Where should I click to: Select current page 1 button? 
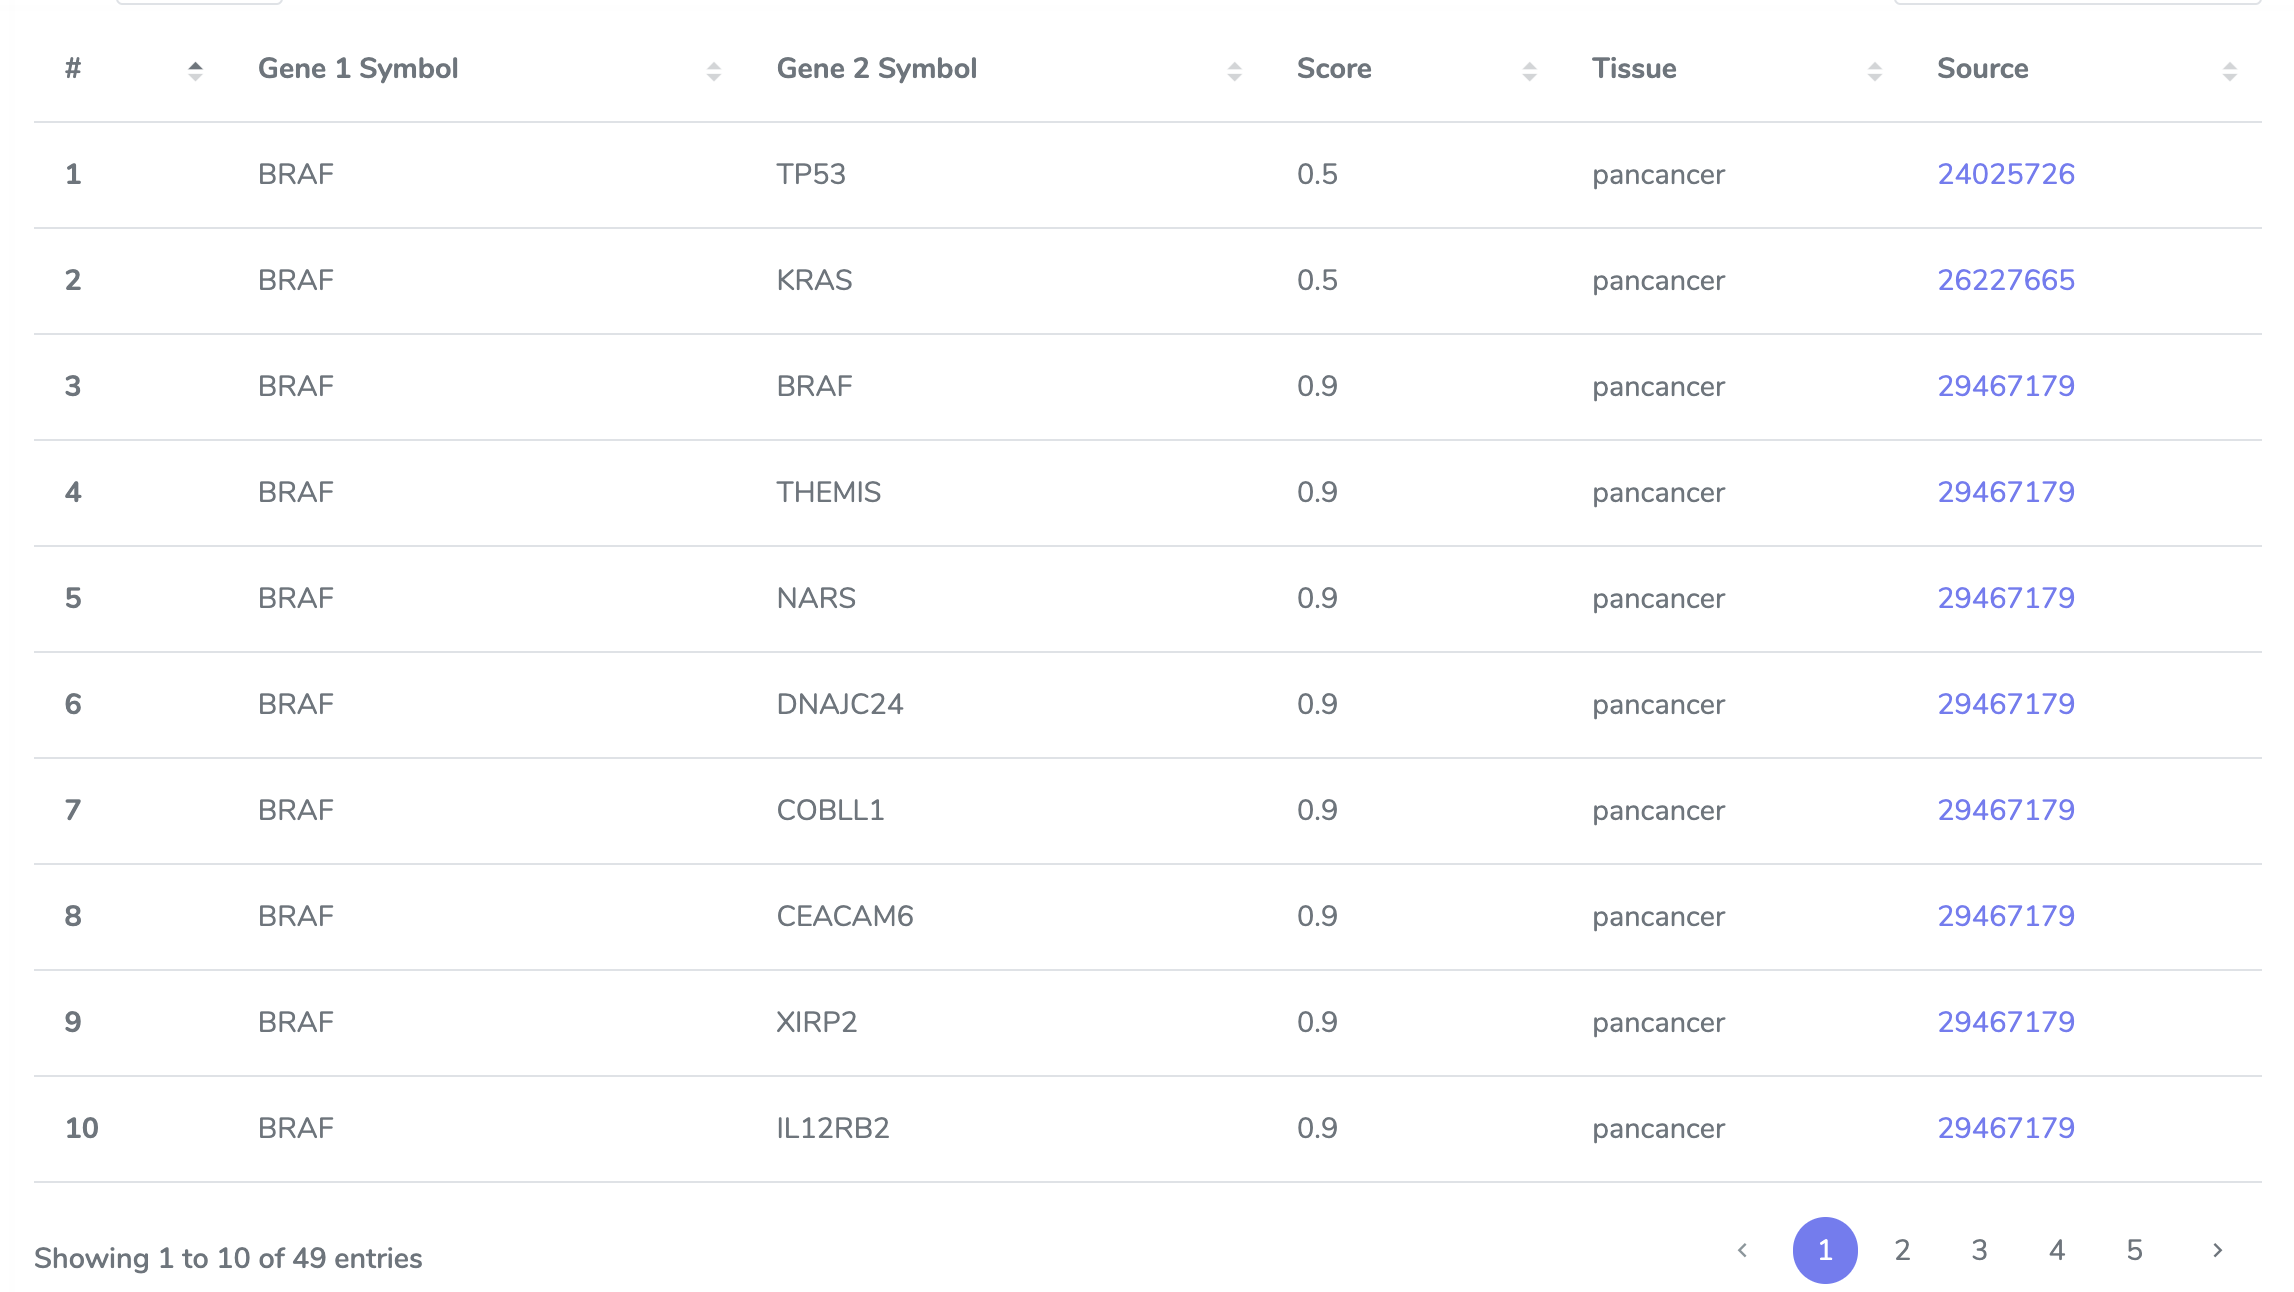tap(1825, 1250)
